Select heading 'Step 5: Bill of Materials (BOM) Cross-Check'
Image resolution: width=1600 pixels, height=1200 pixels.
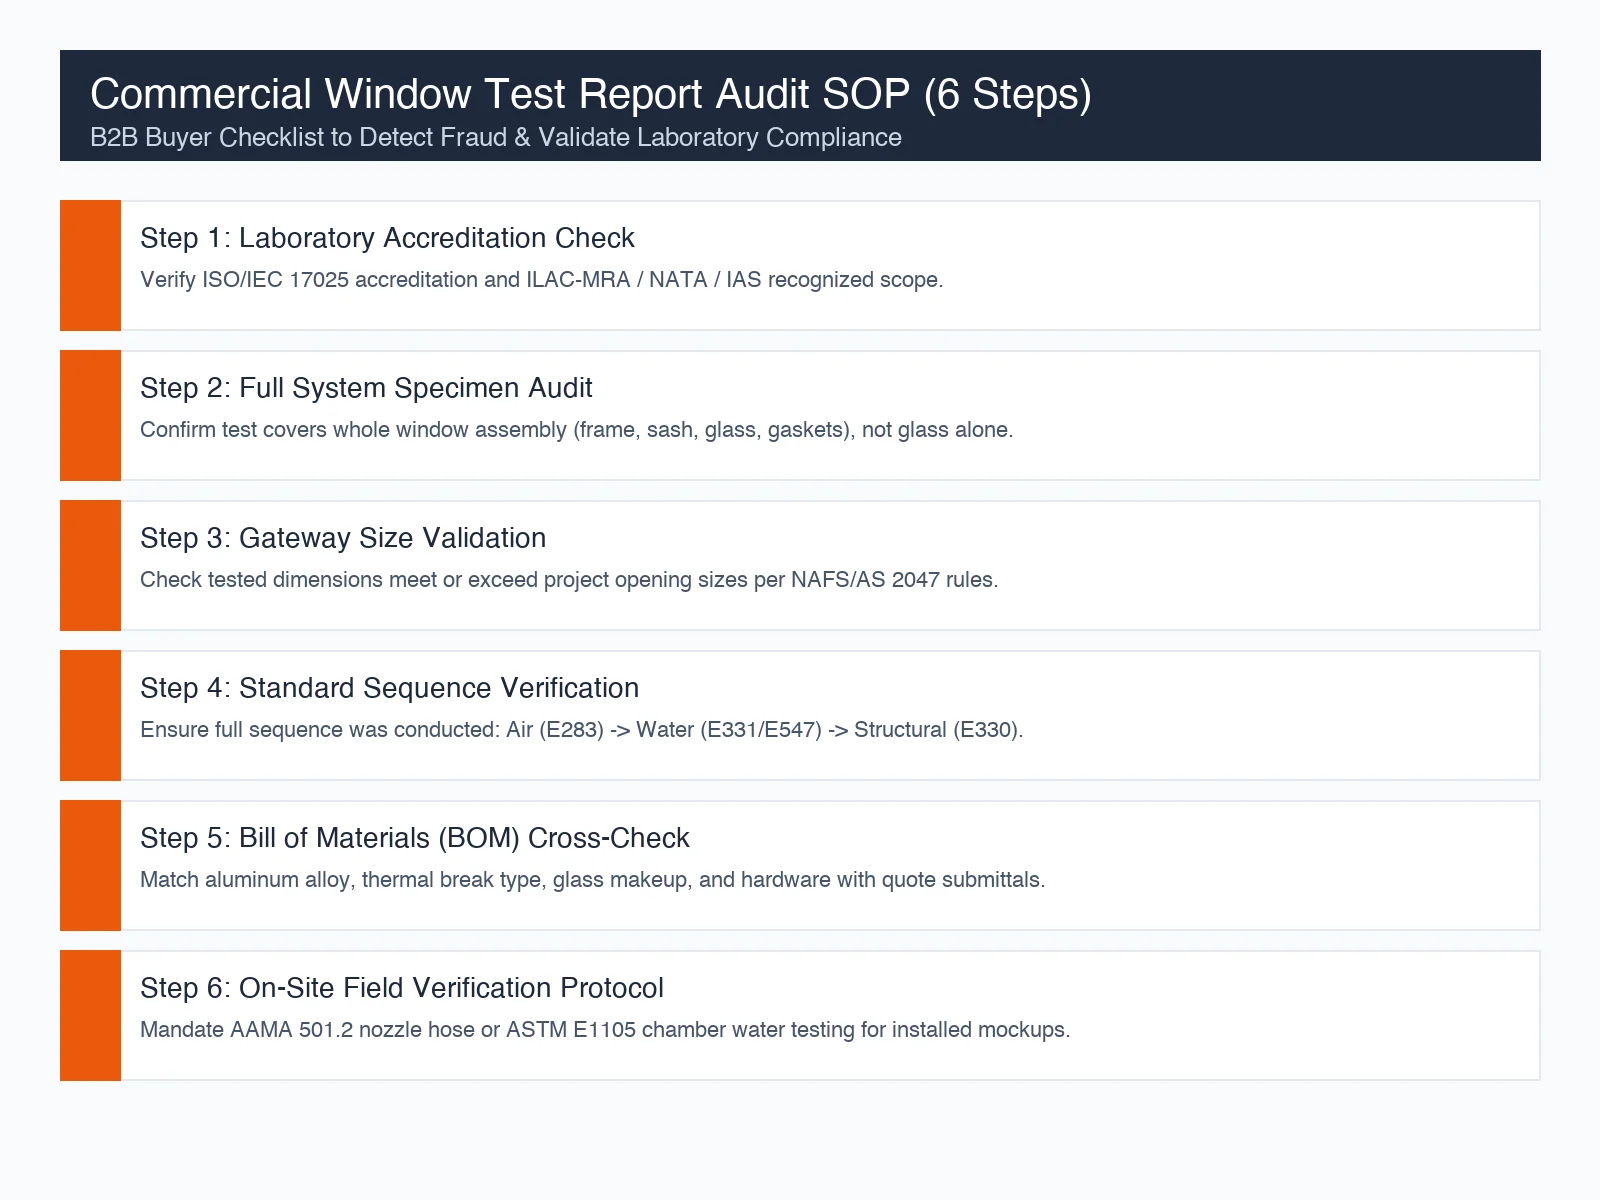click(x=415, y=838)
